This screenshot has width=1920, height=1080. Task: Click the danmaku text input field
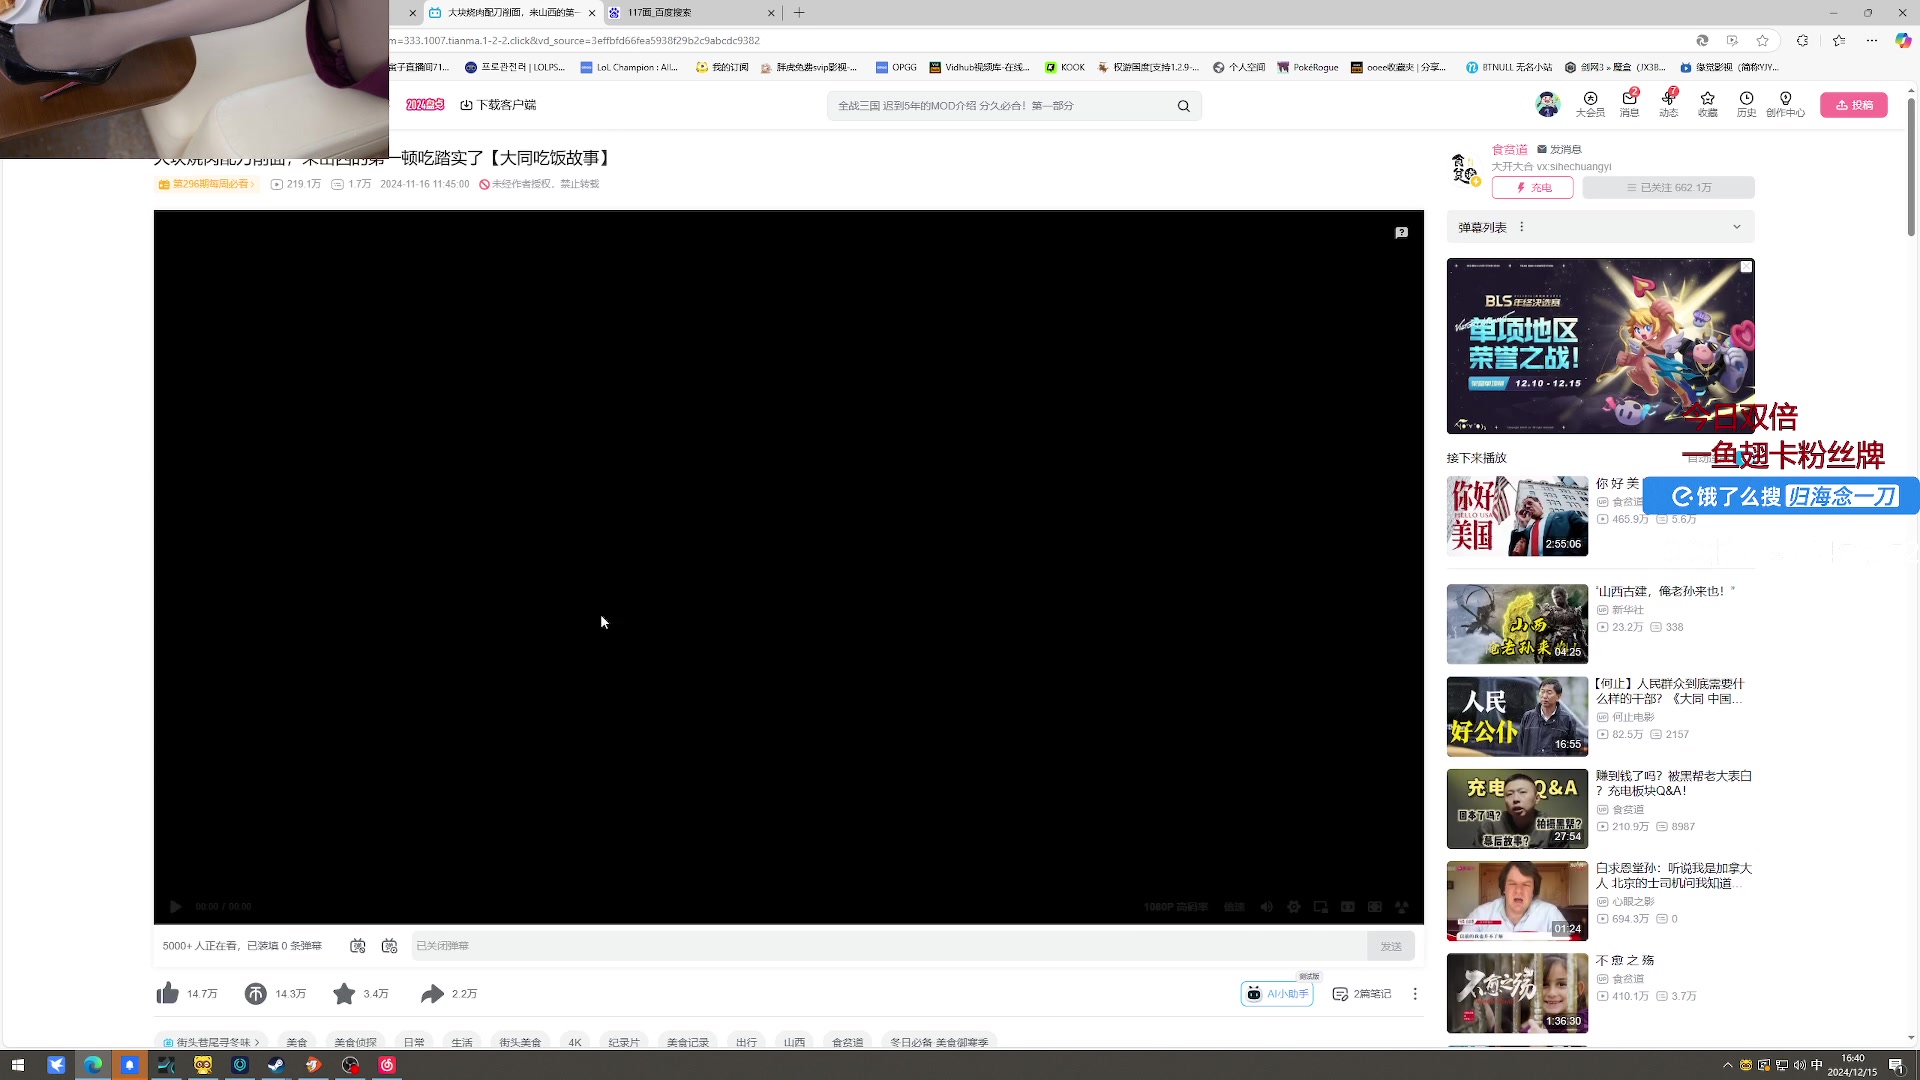coord(889,946)
